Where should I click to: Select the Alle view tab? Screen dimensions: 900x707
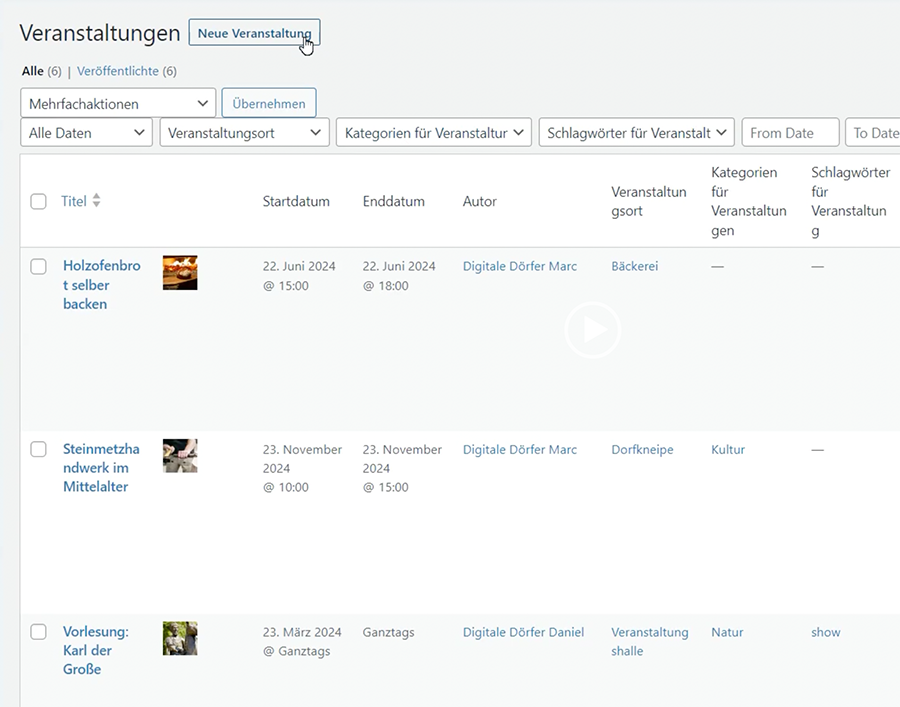pyautogui.click(x=33, y=71)
